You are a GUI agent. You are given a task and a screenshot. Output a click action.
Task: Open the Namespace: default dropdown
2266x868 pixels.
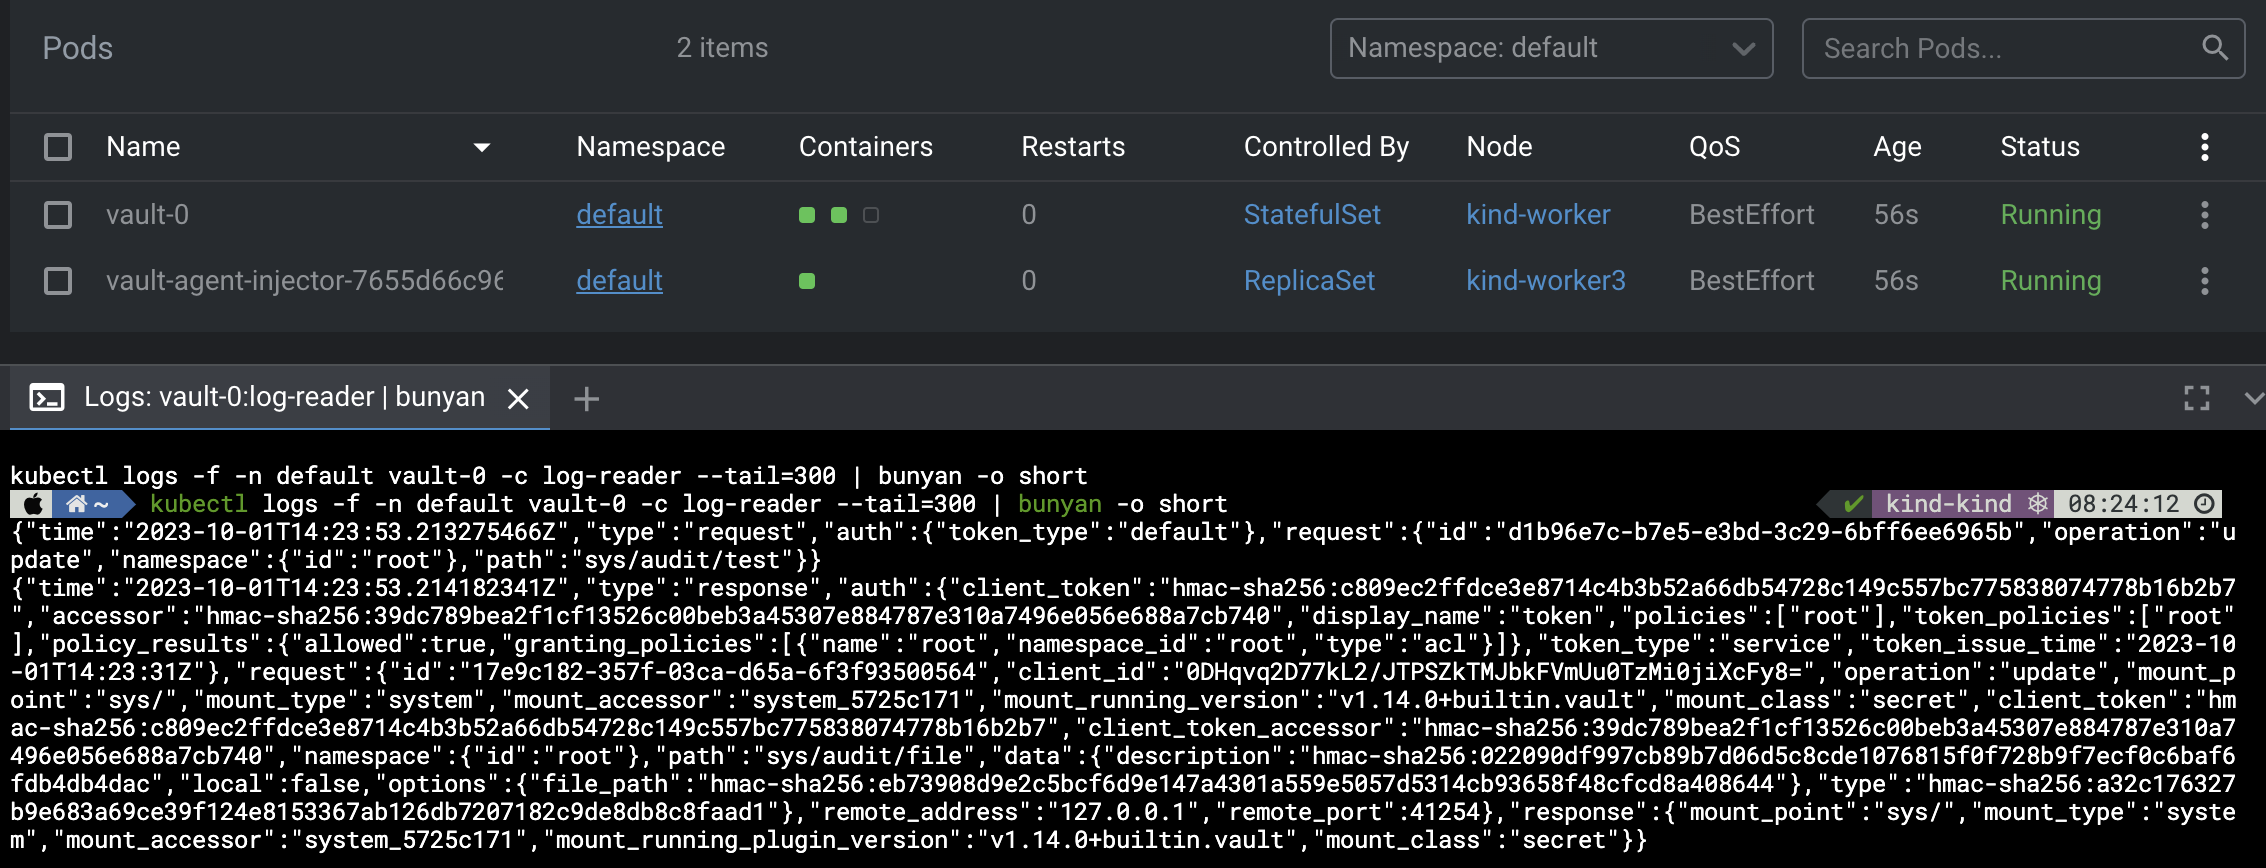(1551, 48)
